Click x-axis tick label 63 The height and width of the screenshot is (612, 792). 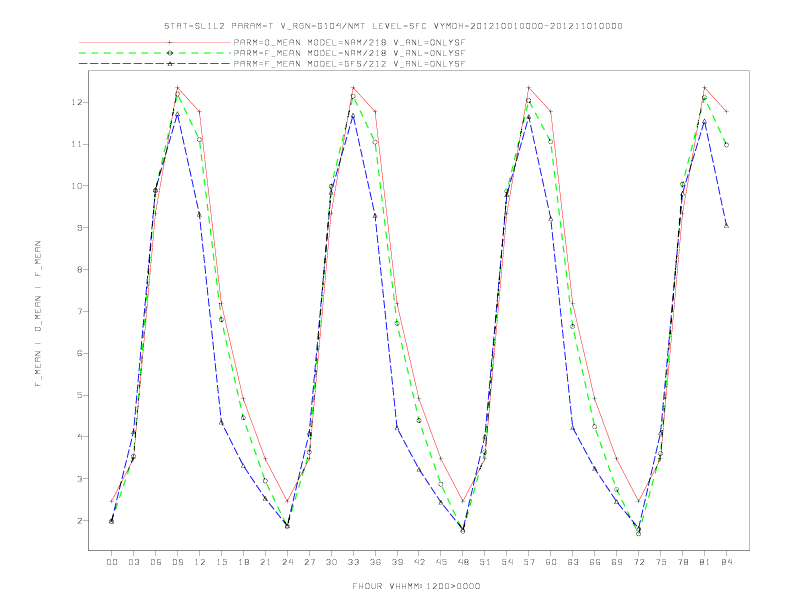point(573,562)
